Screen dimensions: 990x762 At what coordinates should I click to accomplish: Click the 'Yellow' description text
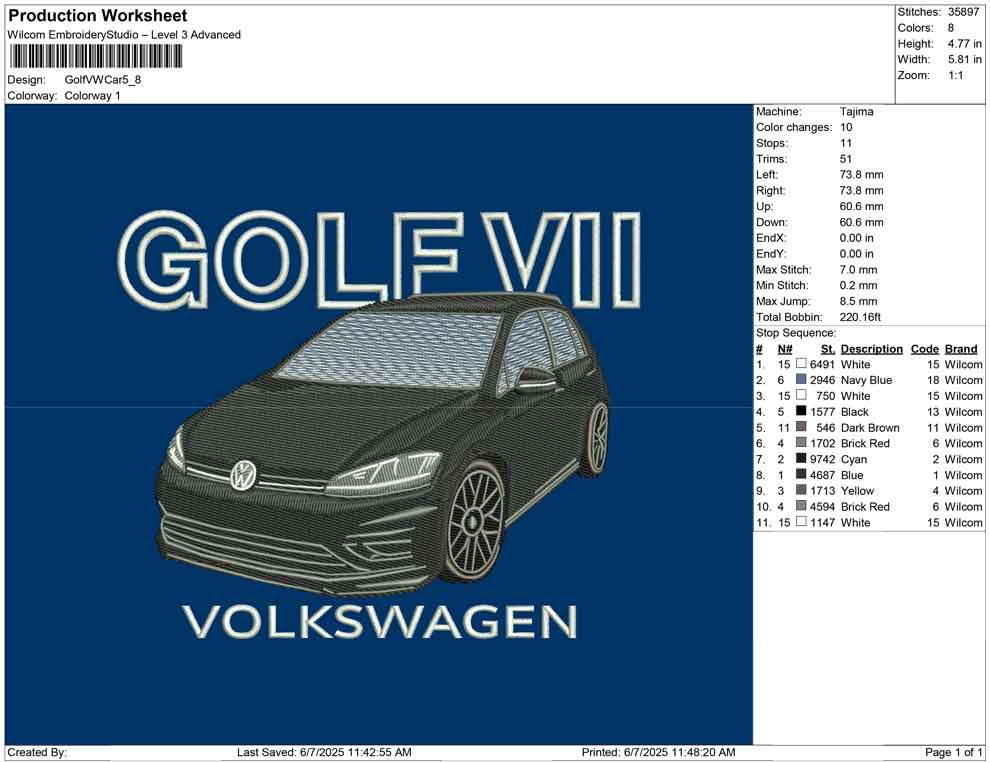click(857, 491)
